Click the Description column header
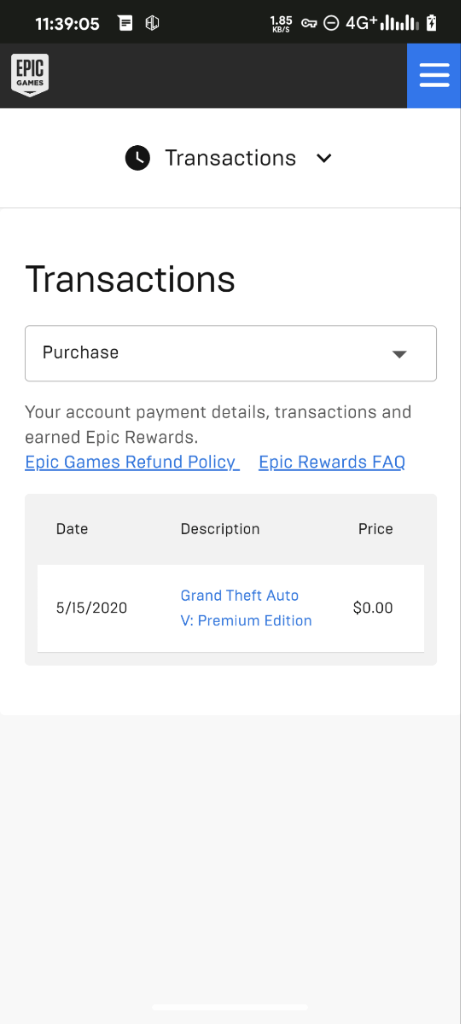Viewport: 461px width, 1024px height. point(220,529)
